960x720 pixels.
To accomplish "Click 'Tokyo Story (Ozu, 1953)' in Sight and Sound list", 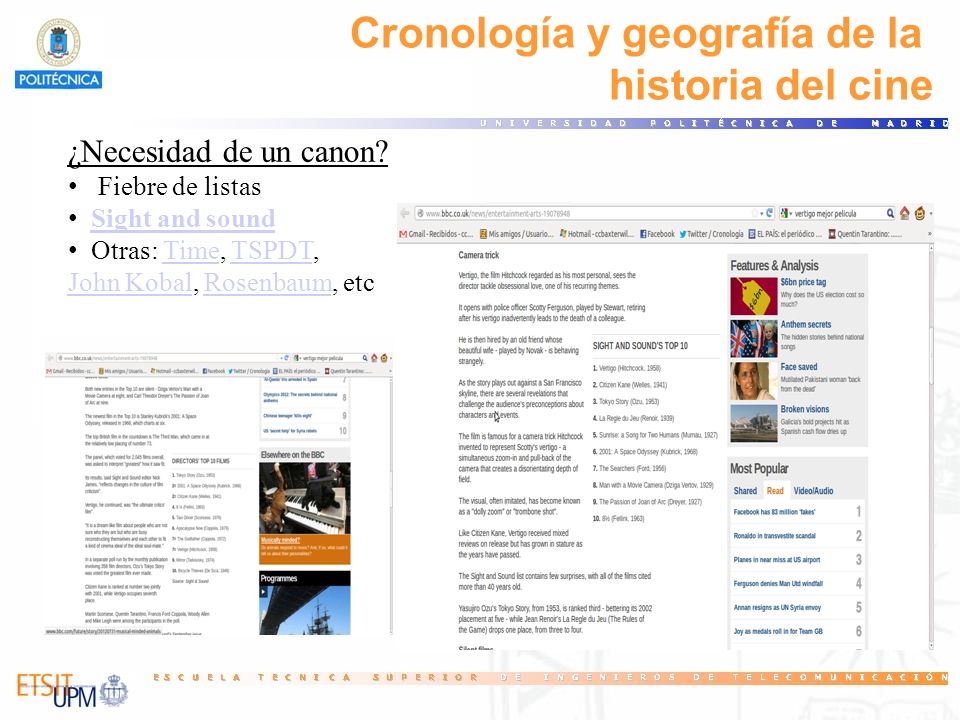I will (626, 402).
